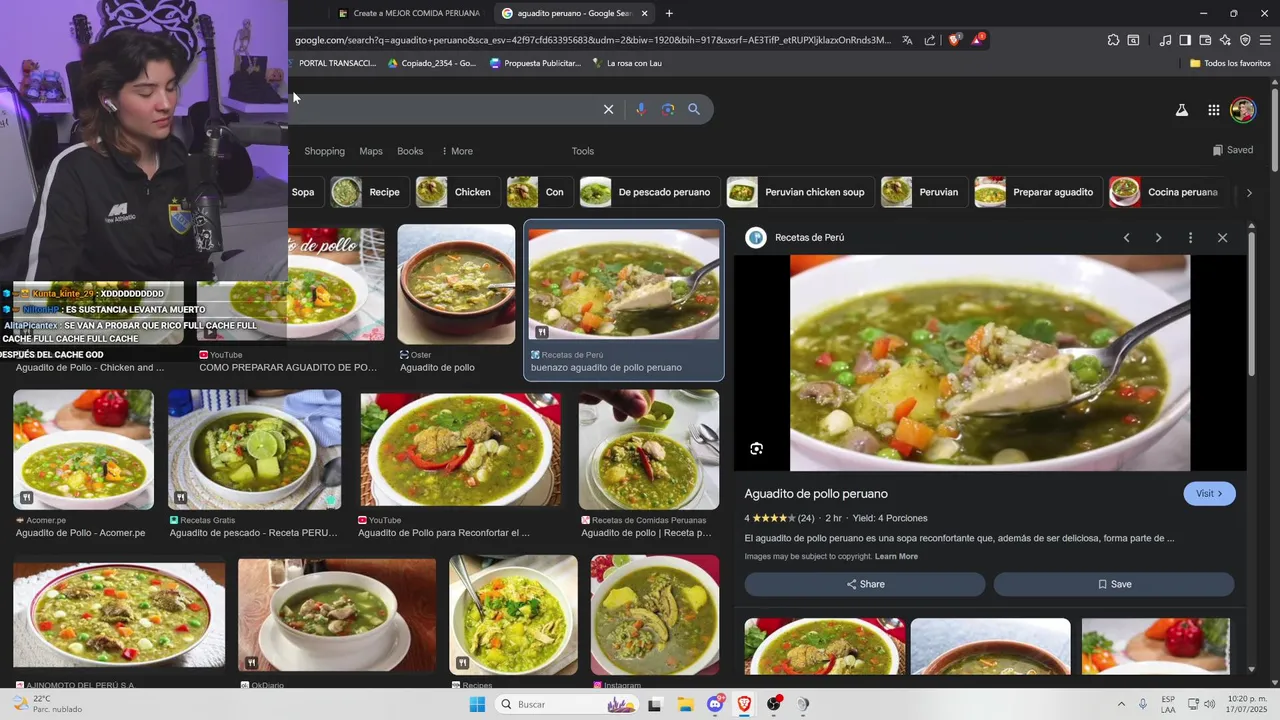
Task: Open Discord from the taskbar
Action: tap(715, 704)
